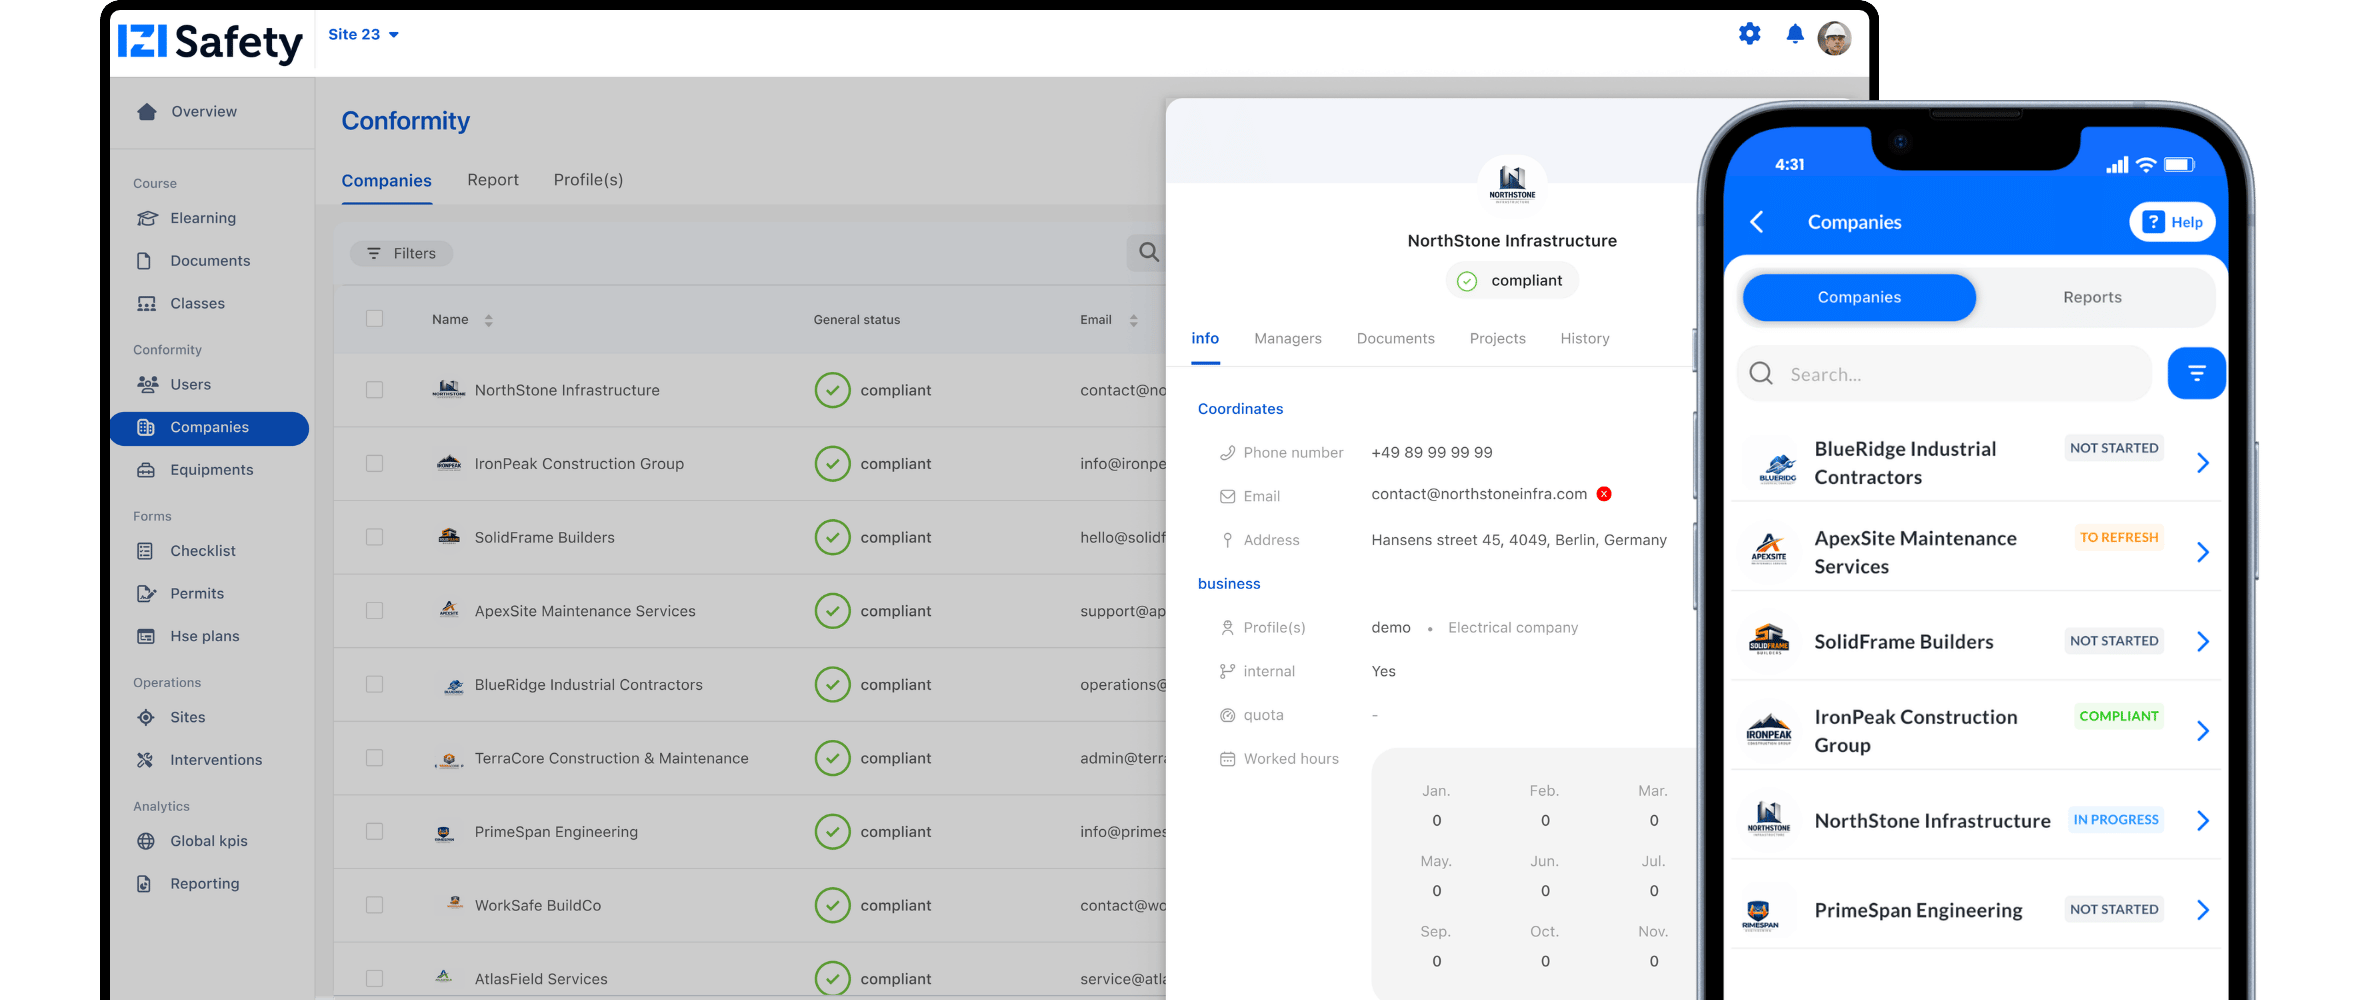Check the SolidFrame Builders row checkbox
Screen dimensions: 2366x1000
tap(374, 537)
